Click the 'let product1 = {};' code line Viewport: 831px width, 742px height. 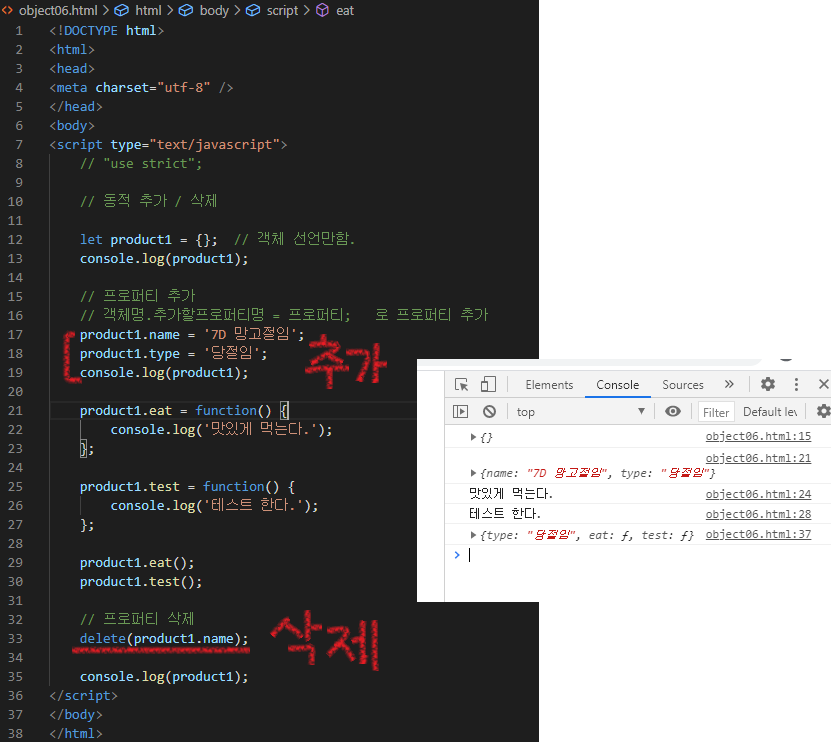pyautogui.click(x=148, y=240)
